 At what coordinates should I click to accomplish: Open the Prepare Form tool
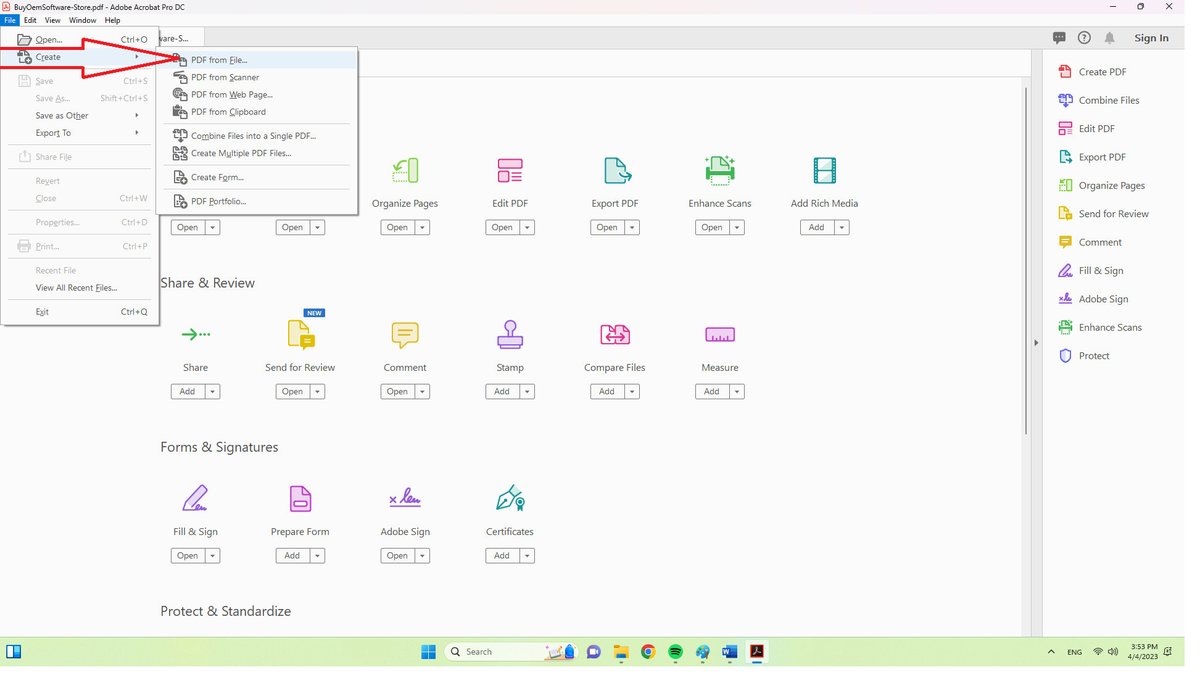click(300, 500)
